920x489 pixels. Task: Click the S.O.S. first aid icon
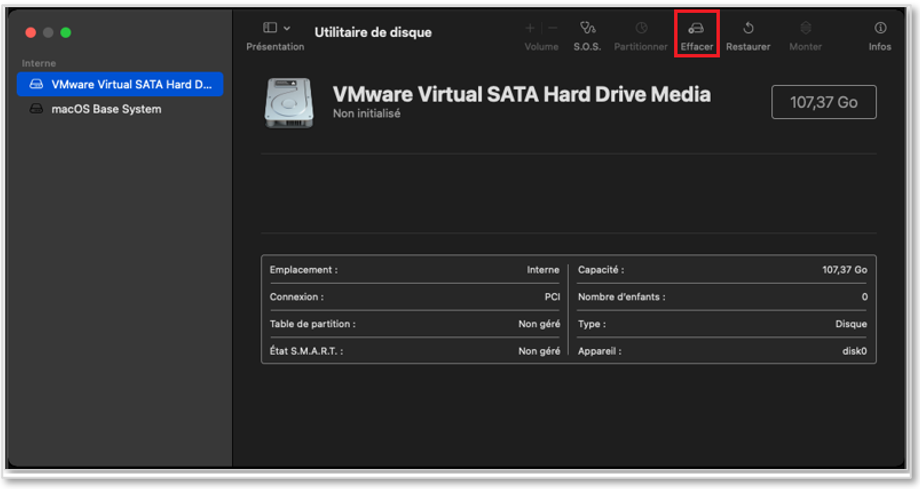587,28
